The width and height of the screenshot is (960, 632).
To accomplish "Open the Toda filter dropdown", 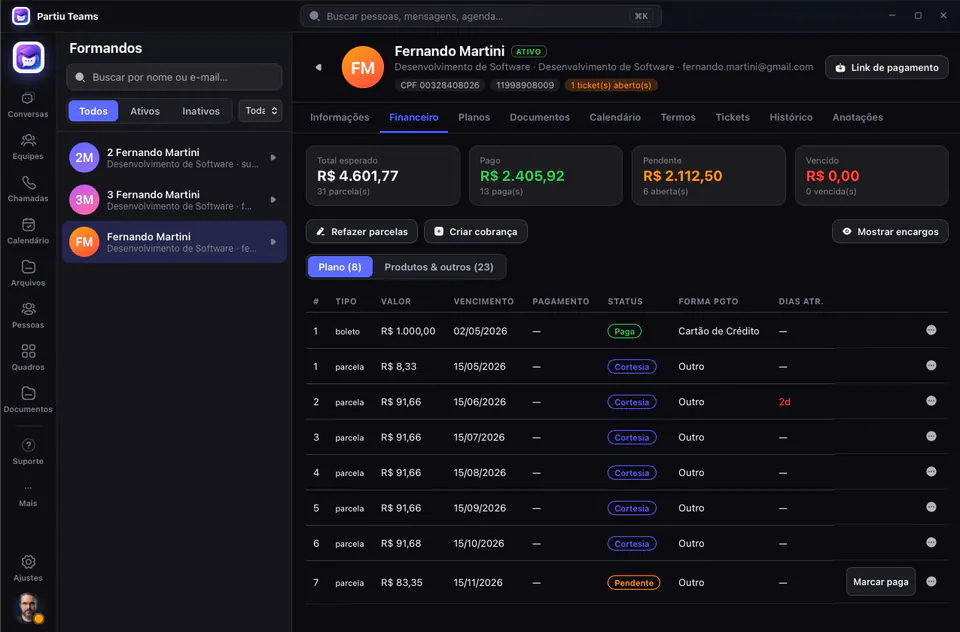I will (261, 111).
